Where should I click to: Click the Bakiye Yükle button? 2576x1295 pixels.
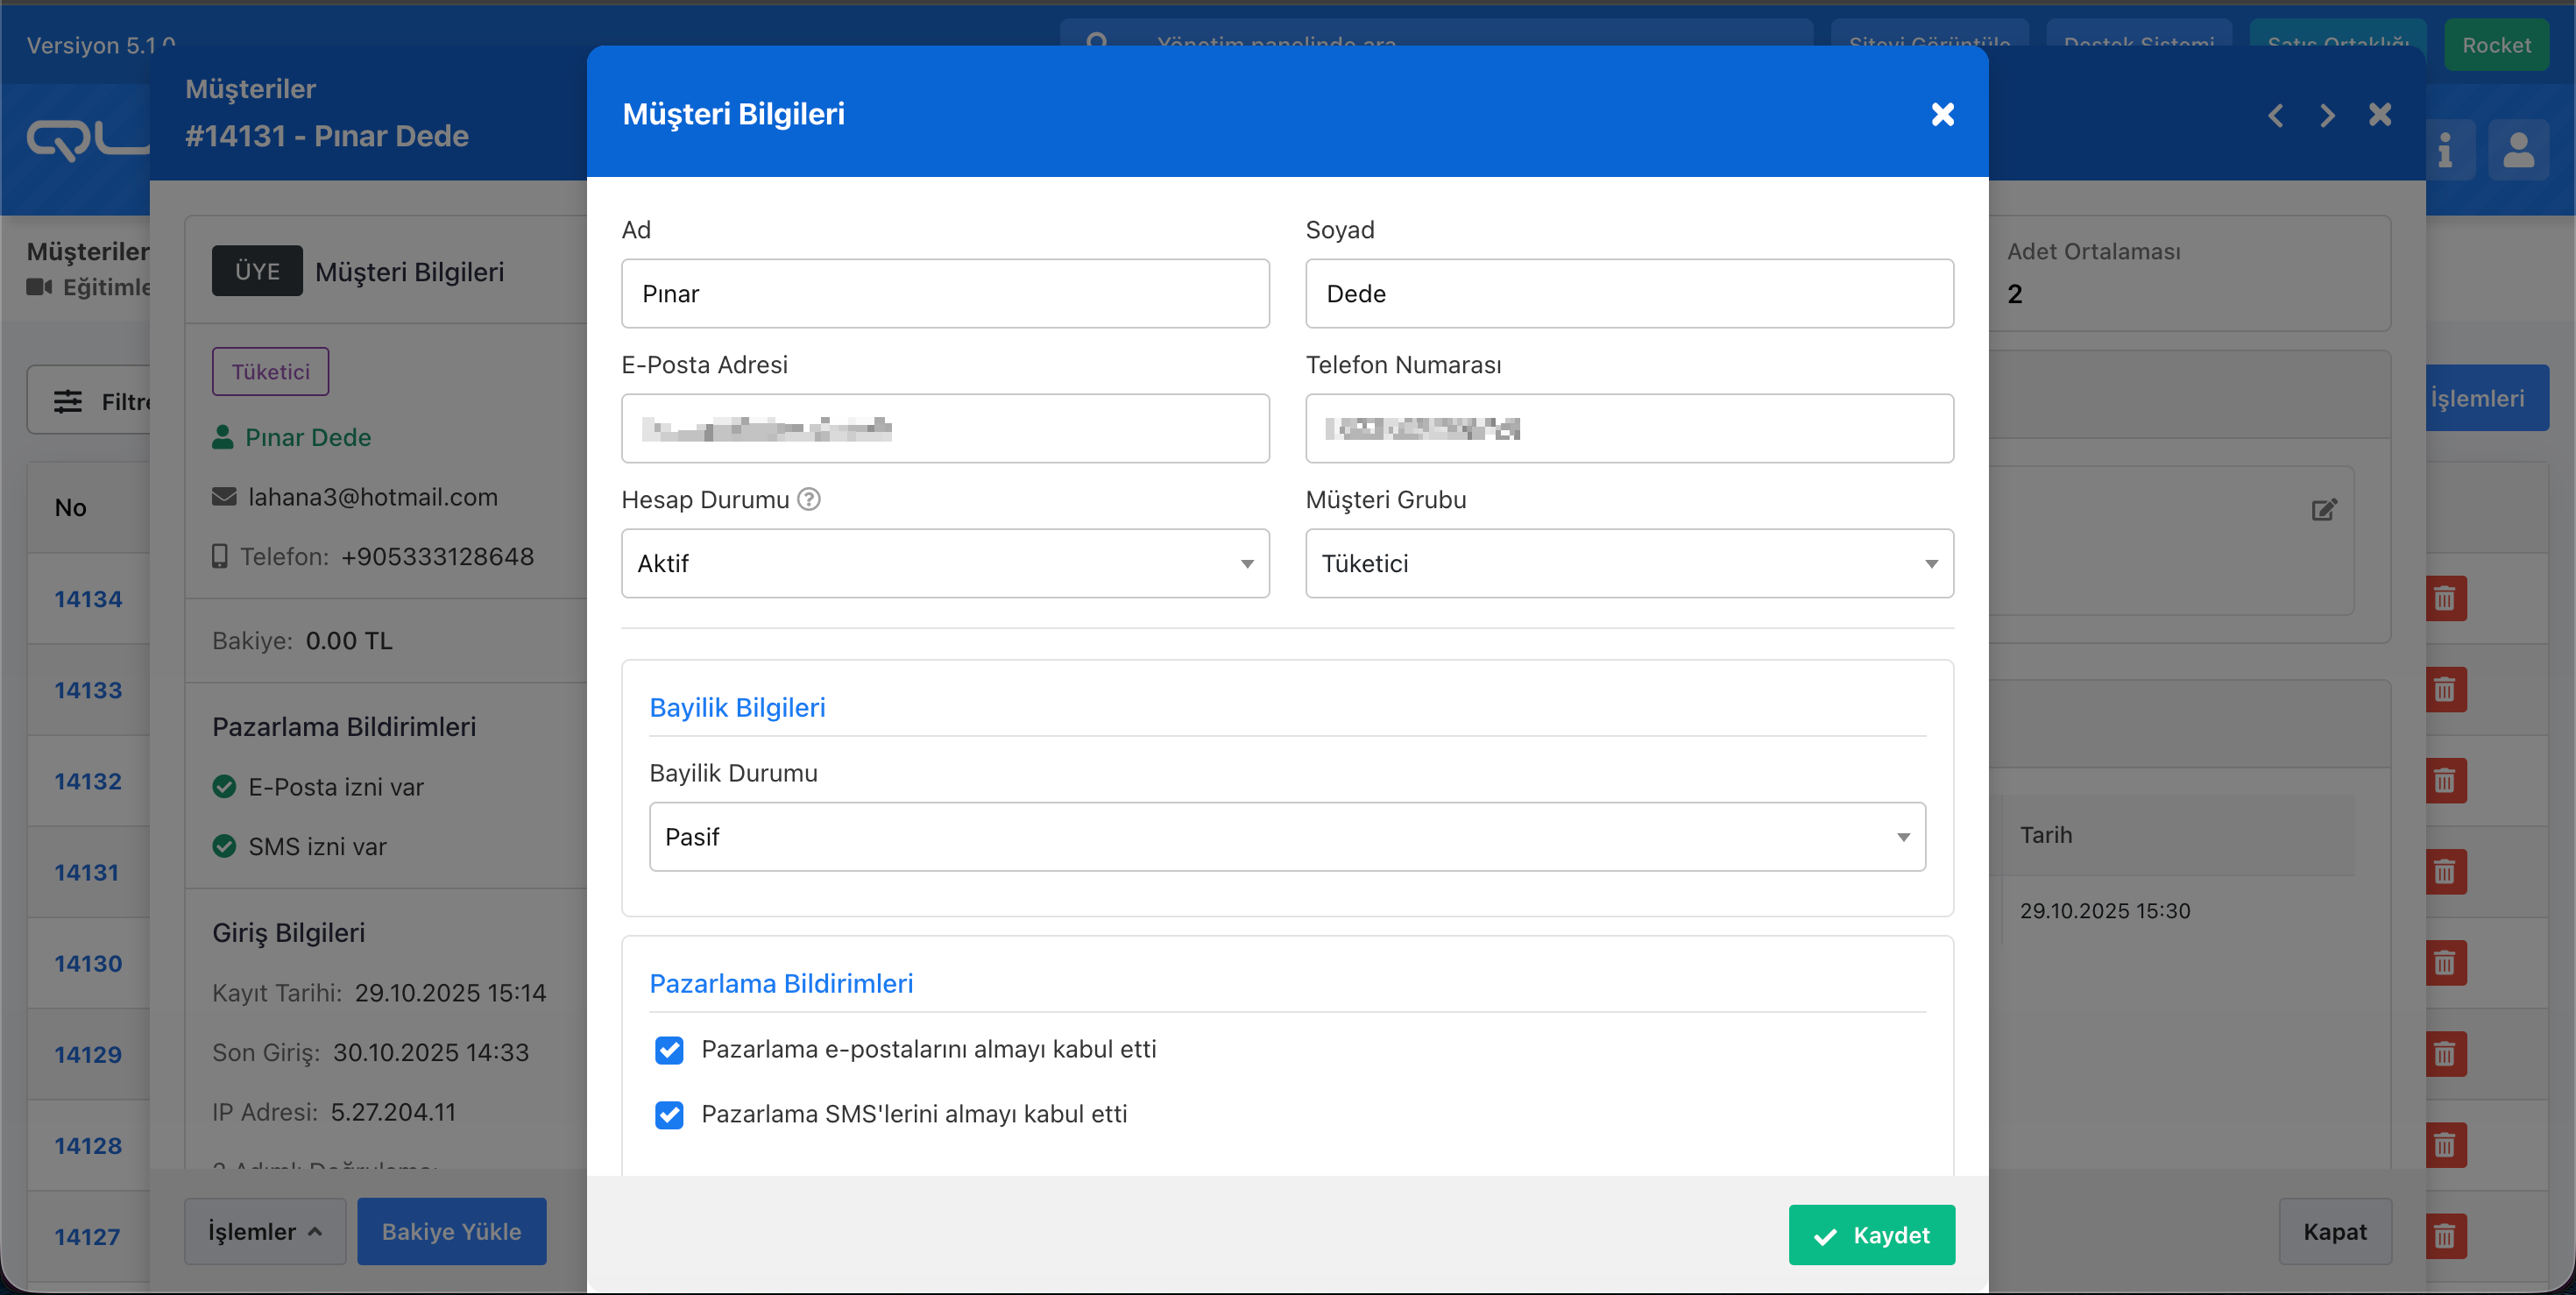(x=451, y=1231)
